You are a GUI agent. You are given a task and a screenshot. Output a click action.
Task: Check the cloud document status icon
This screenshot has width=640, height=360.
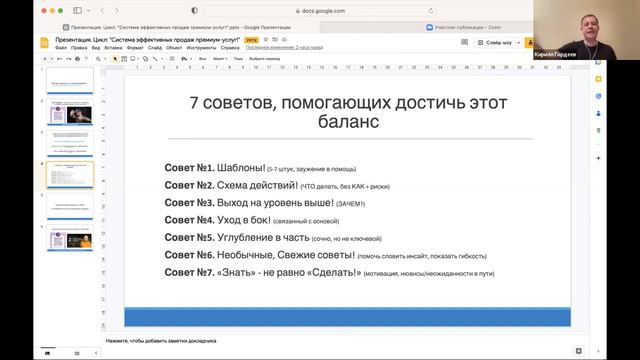(284, 40)
